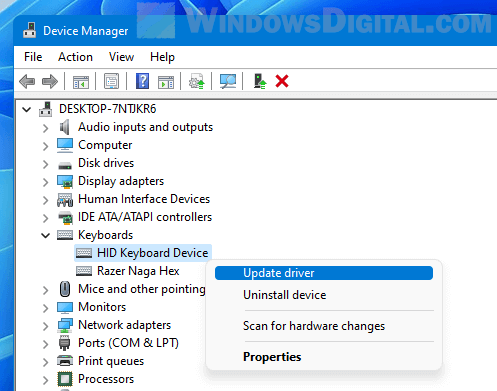Click the Mice and other pointing mouse icon
Viewport: 497px width, 391px height.
[x=65, y=289]
